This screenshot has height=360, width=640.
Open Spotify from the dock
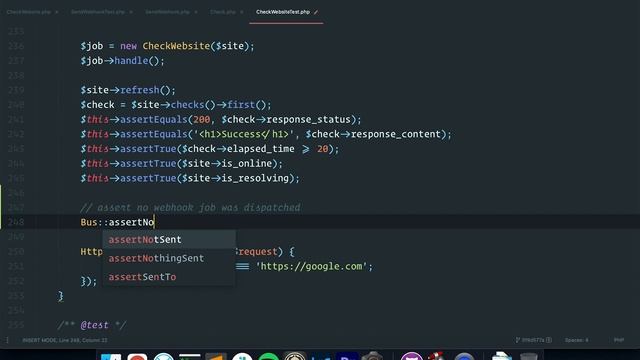point(268,356)
